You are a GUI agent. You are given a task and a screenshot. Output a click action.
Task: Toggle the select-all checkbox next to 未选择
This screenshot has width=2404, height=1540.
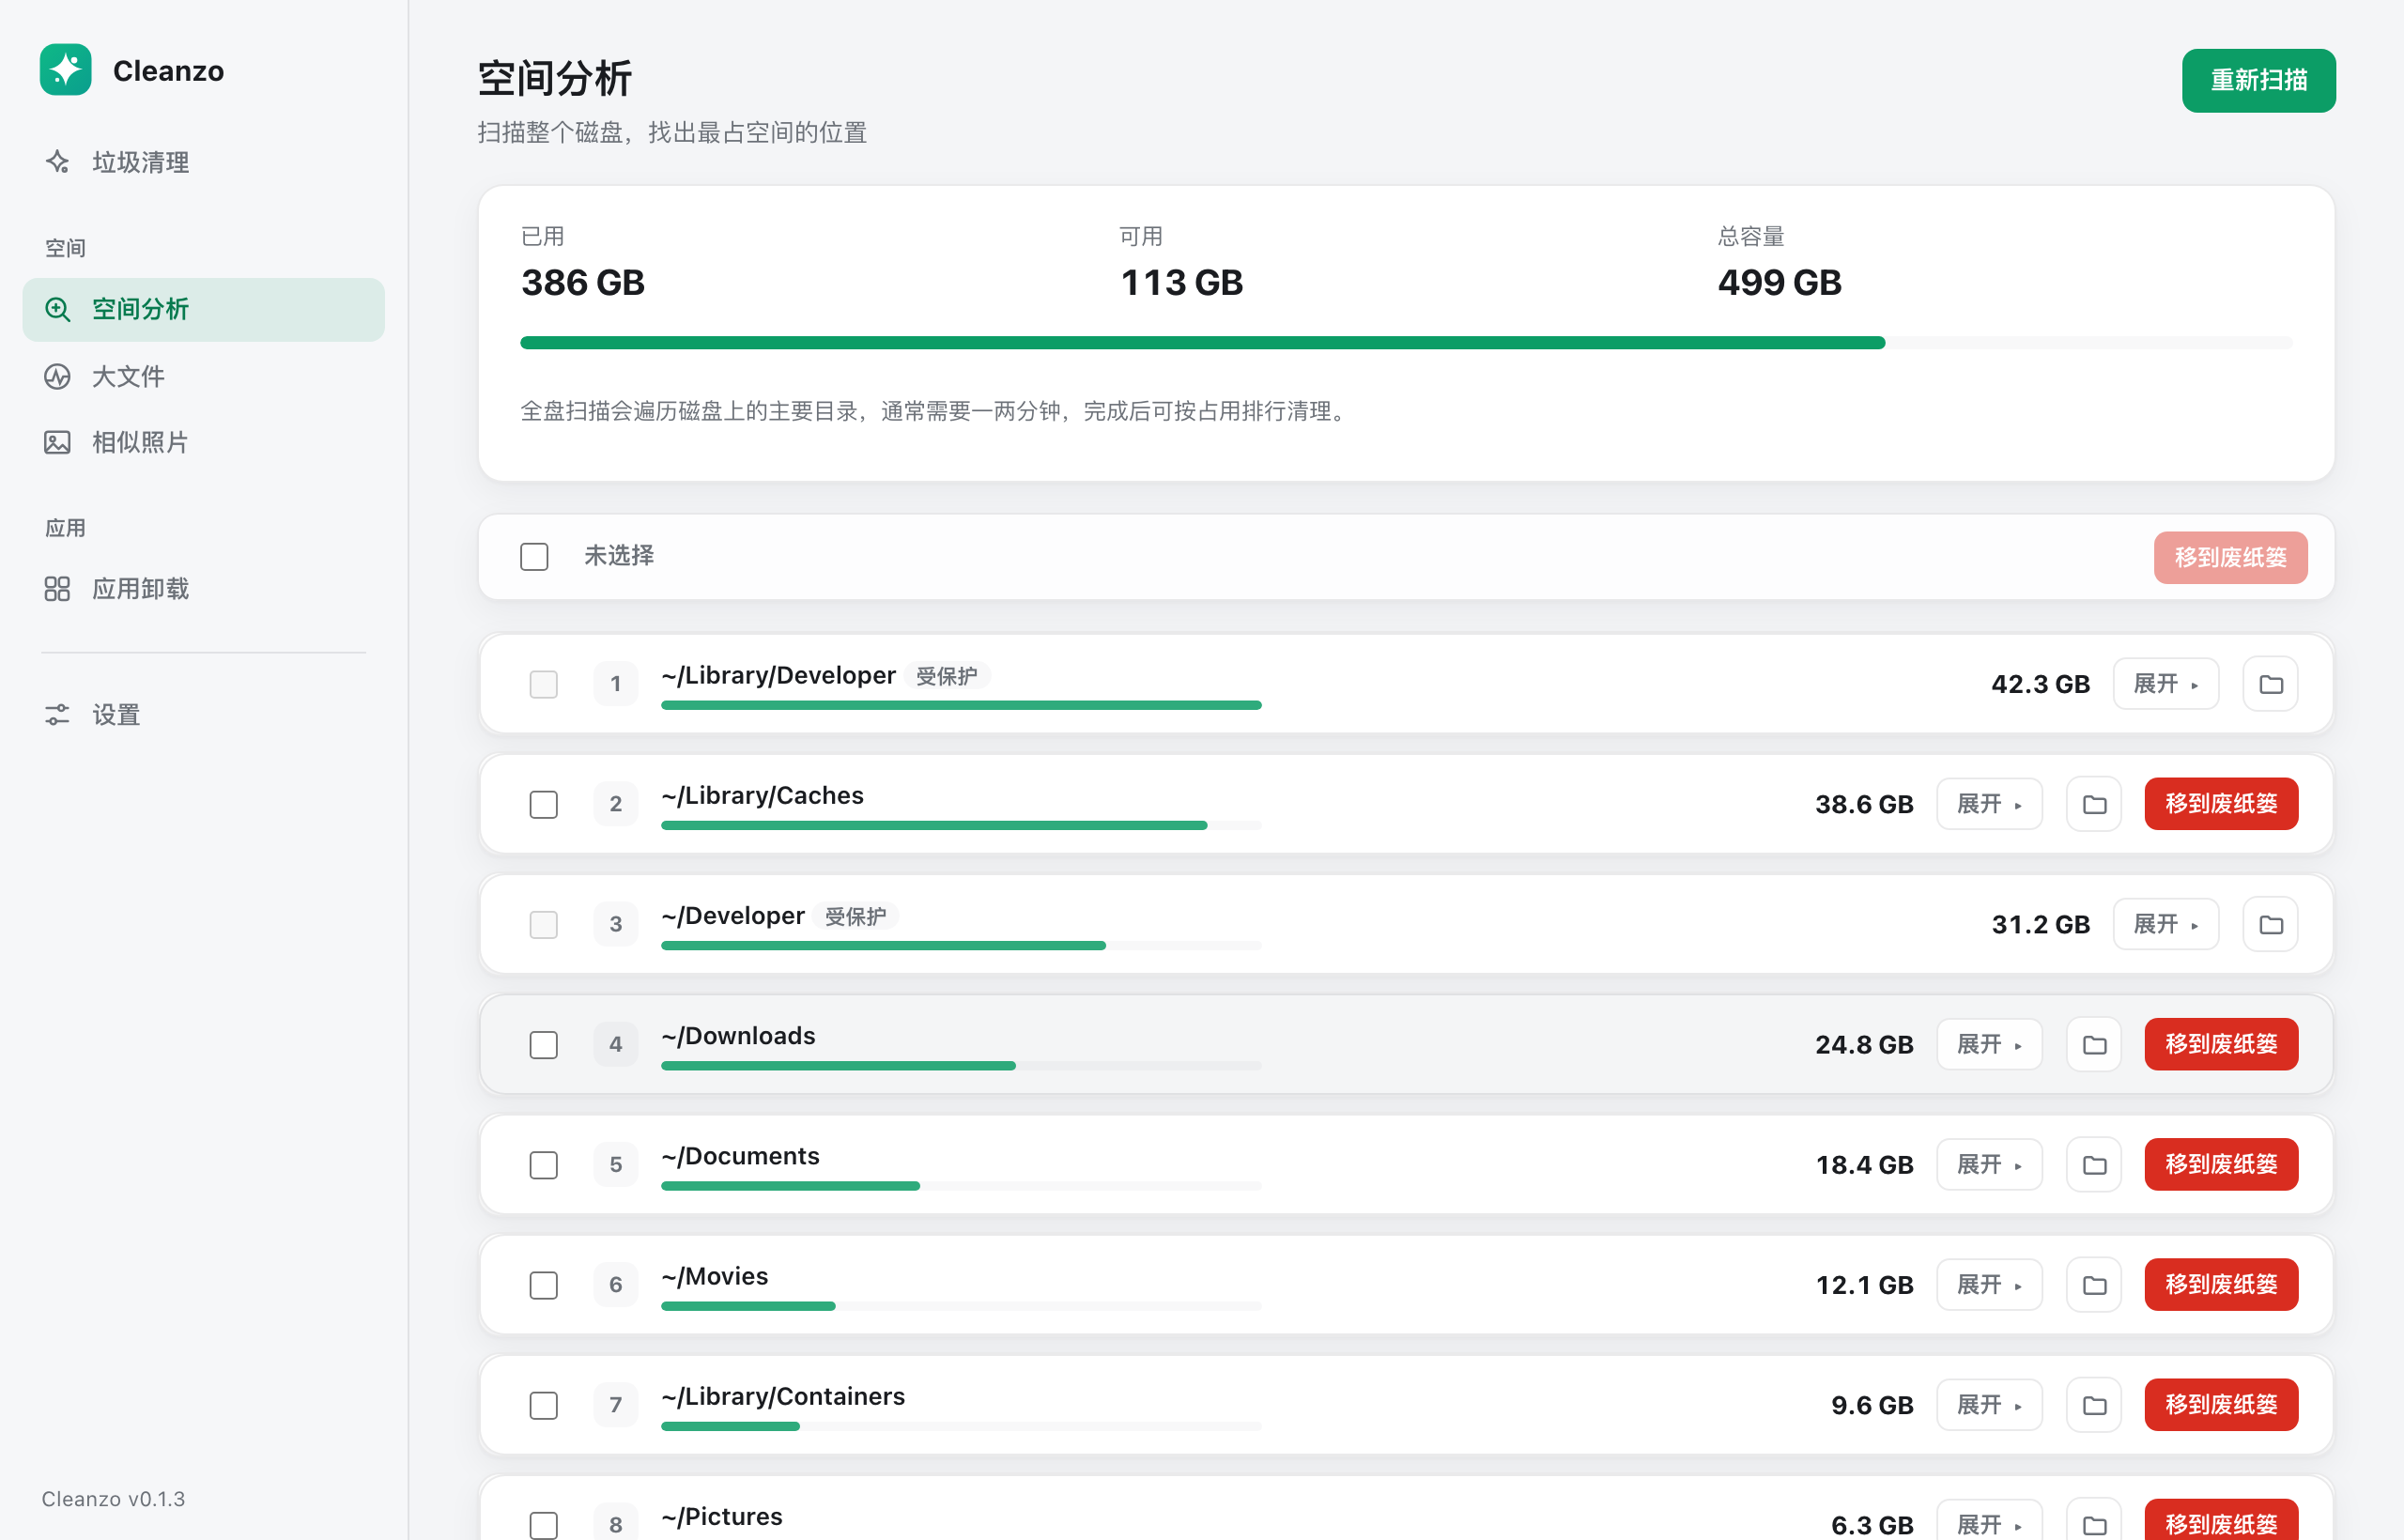click(x=534, y=557)
